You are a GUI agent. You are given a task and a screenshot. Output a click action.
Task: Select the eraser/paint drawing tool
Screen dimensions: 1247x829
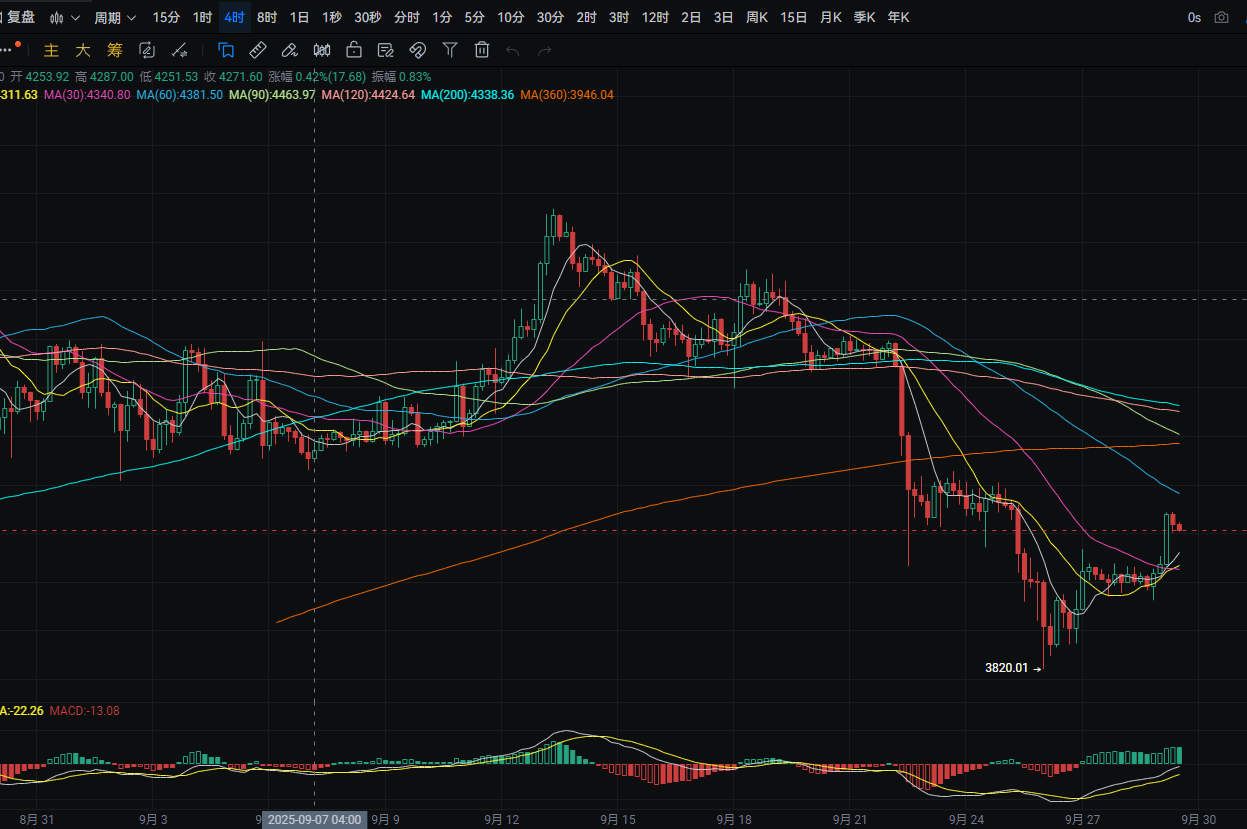[289, 50]
